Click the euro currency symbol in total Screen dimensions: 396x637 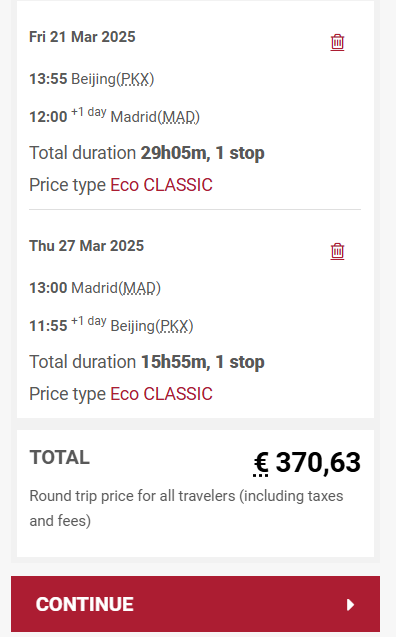click(x=261, y=463)
